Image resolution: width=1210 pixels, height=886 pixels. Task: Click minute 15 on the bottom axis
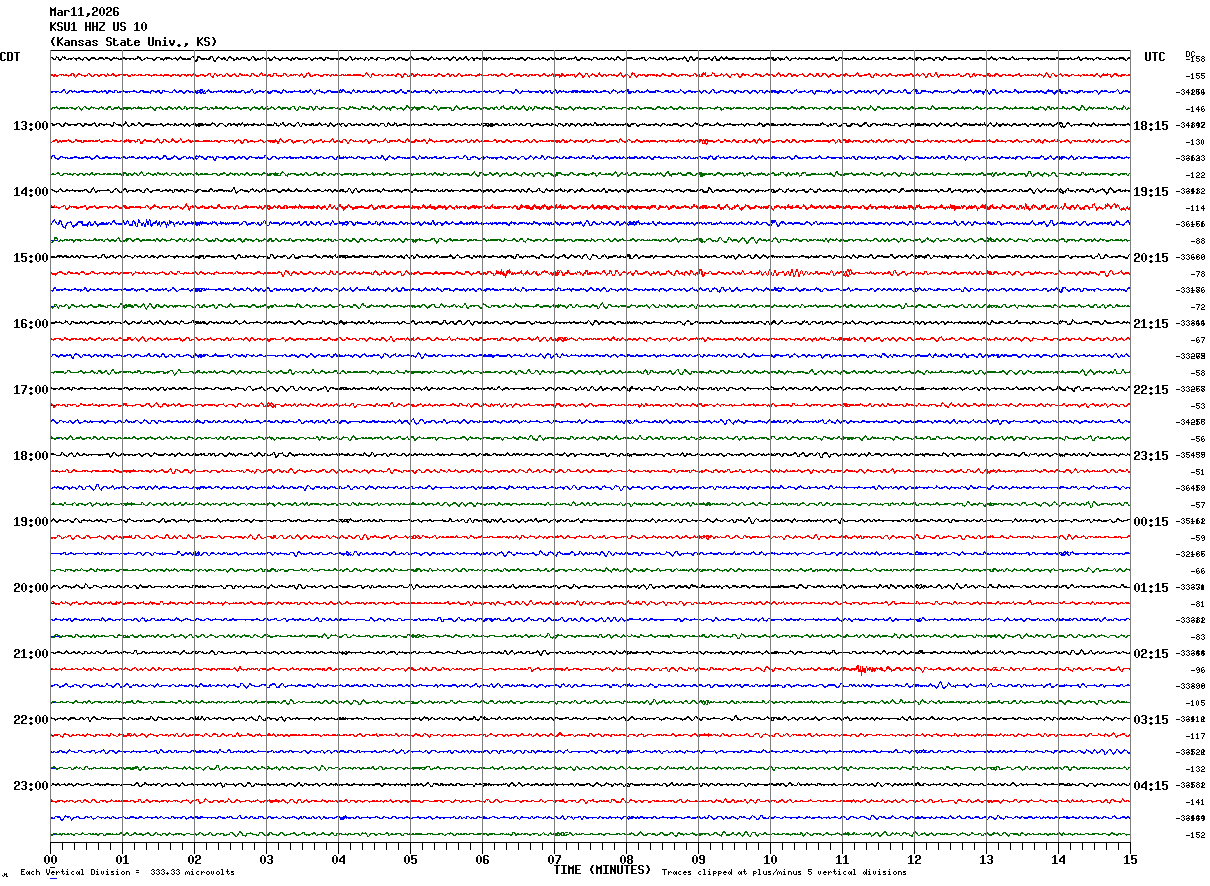[1130, 860]
